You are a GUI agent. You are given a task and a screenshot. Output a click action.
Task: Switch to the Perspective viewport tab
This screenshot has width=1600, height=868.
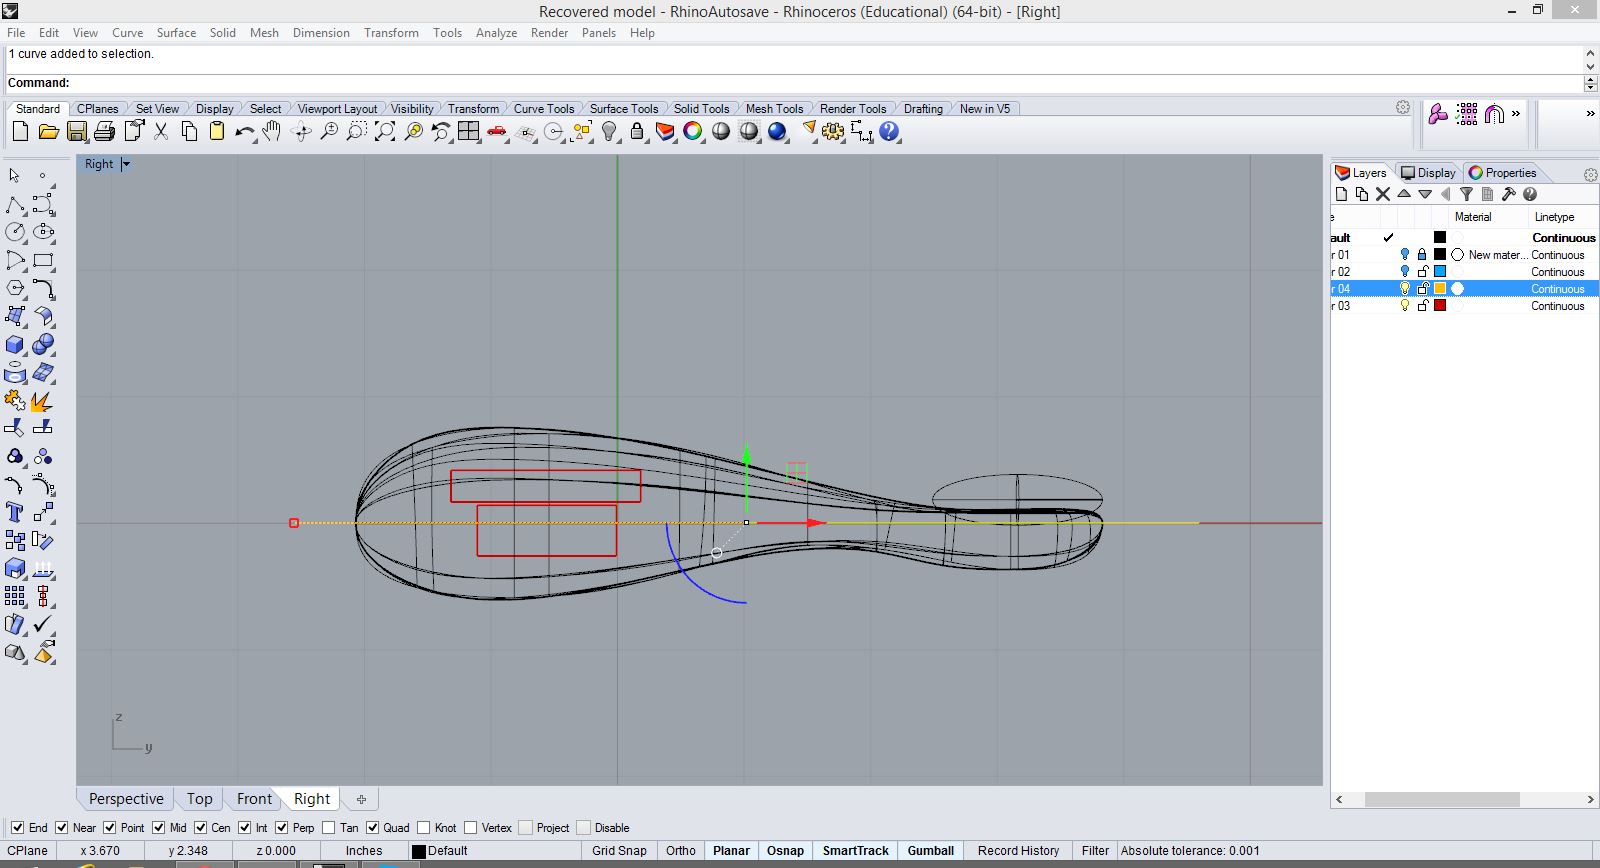126,799
